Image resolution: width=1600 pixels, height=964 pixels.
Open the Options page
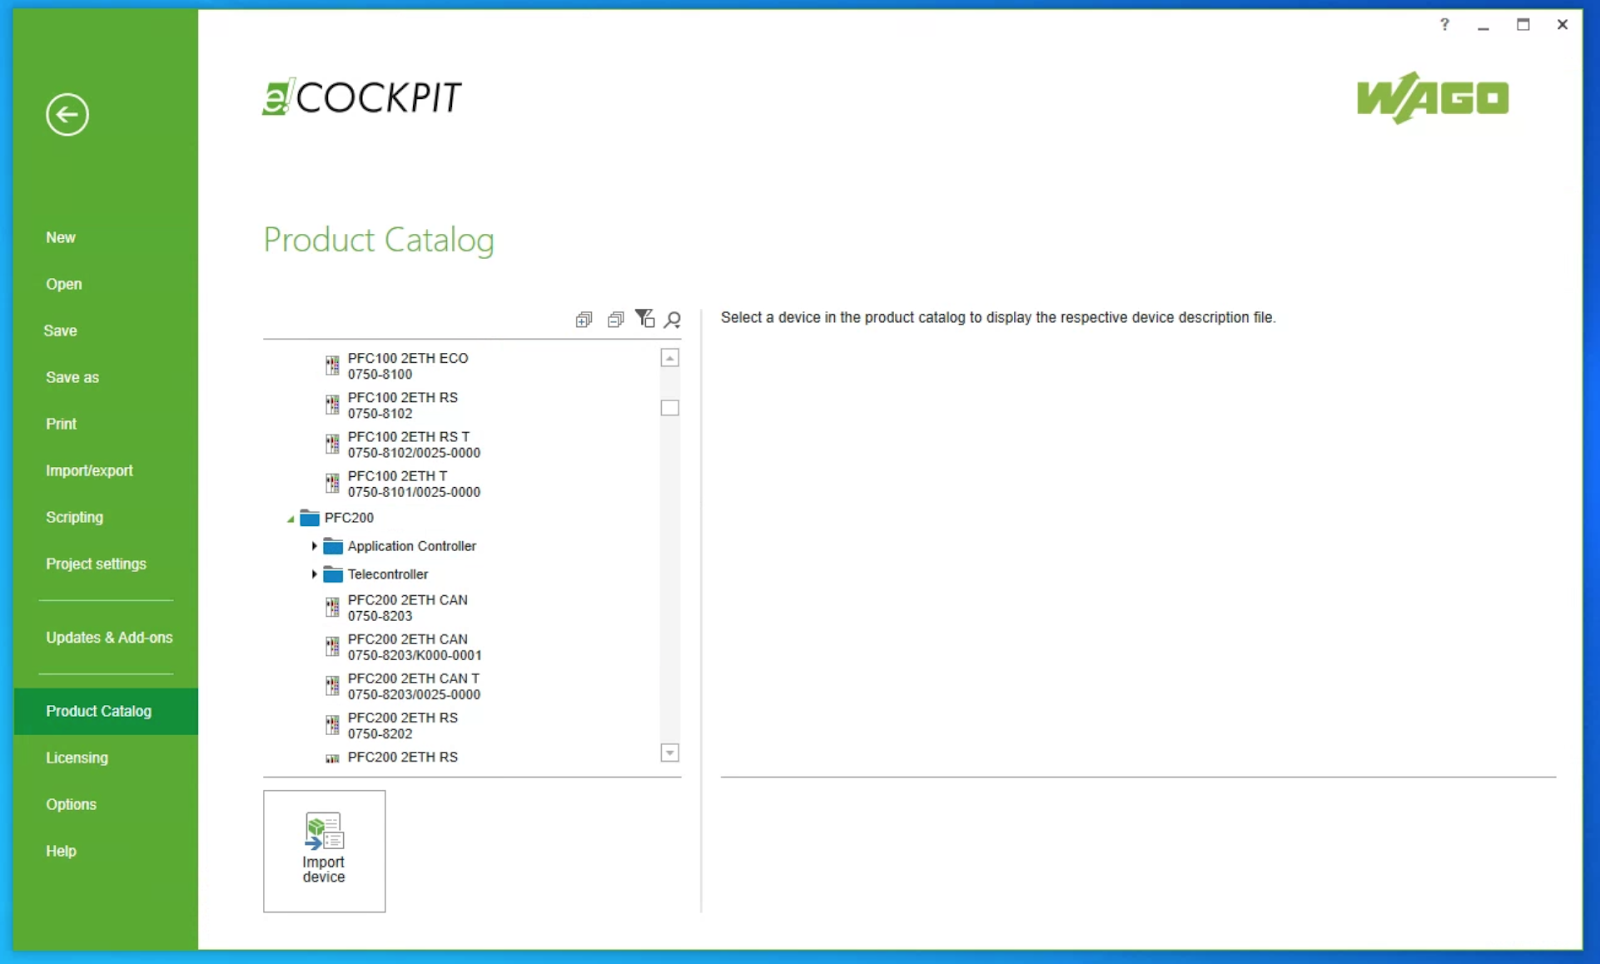pyautogui.click(x=71, y=804)
